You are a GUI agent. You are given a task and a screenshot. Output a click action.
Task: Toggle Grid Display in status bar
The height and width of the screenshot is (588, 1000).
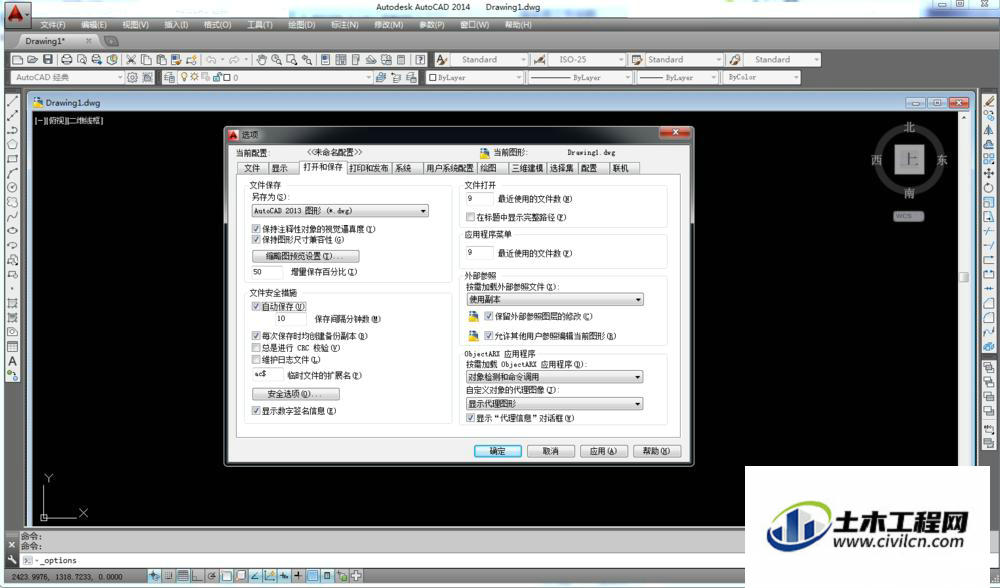183,576
